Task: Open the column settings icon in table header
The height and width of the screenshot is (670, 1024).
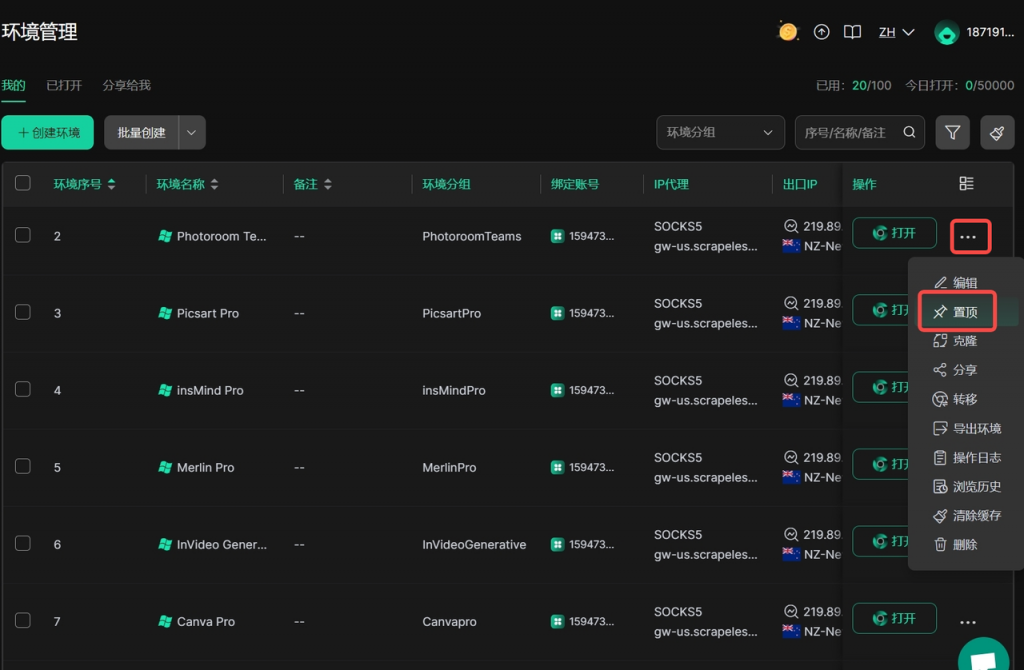Action: pos(967,183)
